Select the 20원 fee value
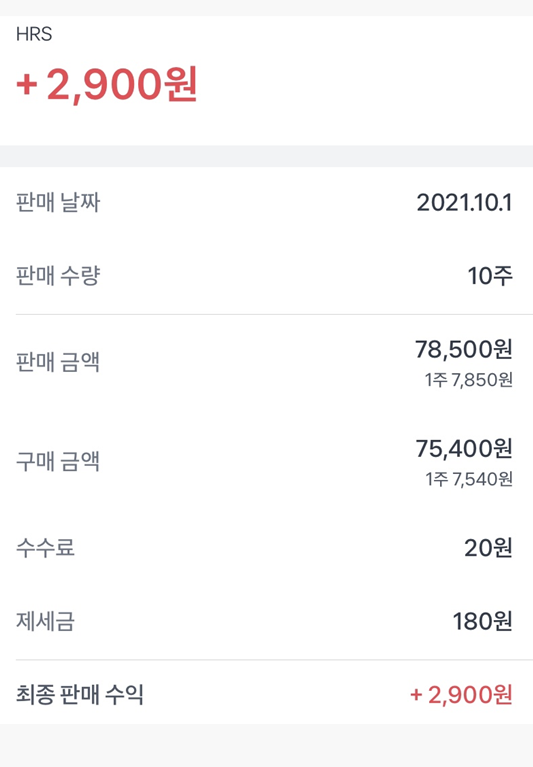533x767 pixels. (x=489, y=548)
